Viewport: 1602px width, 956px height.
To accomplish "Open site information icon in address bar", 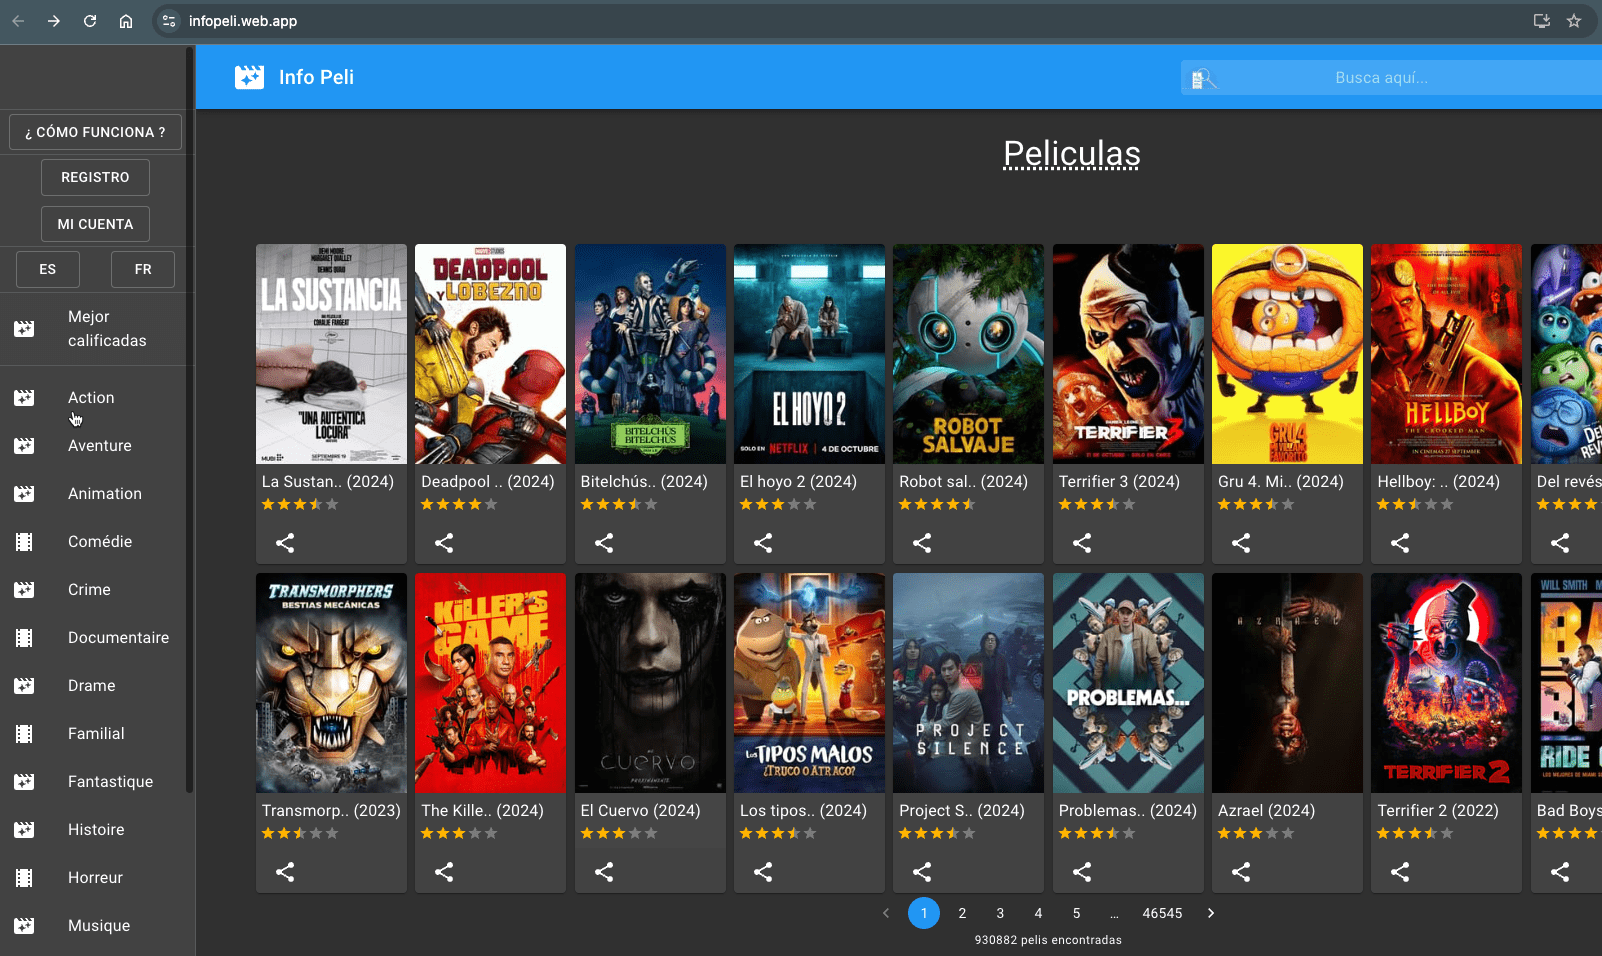I will (x=169, y=21).
